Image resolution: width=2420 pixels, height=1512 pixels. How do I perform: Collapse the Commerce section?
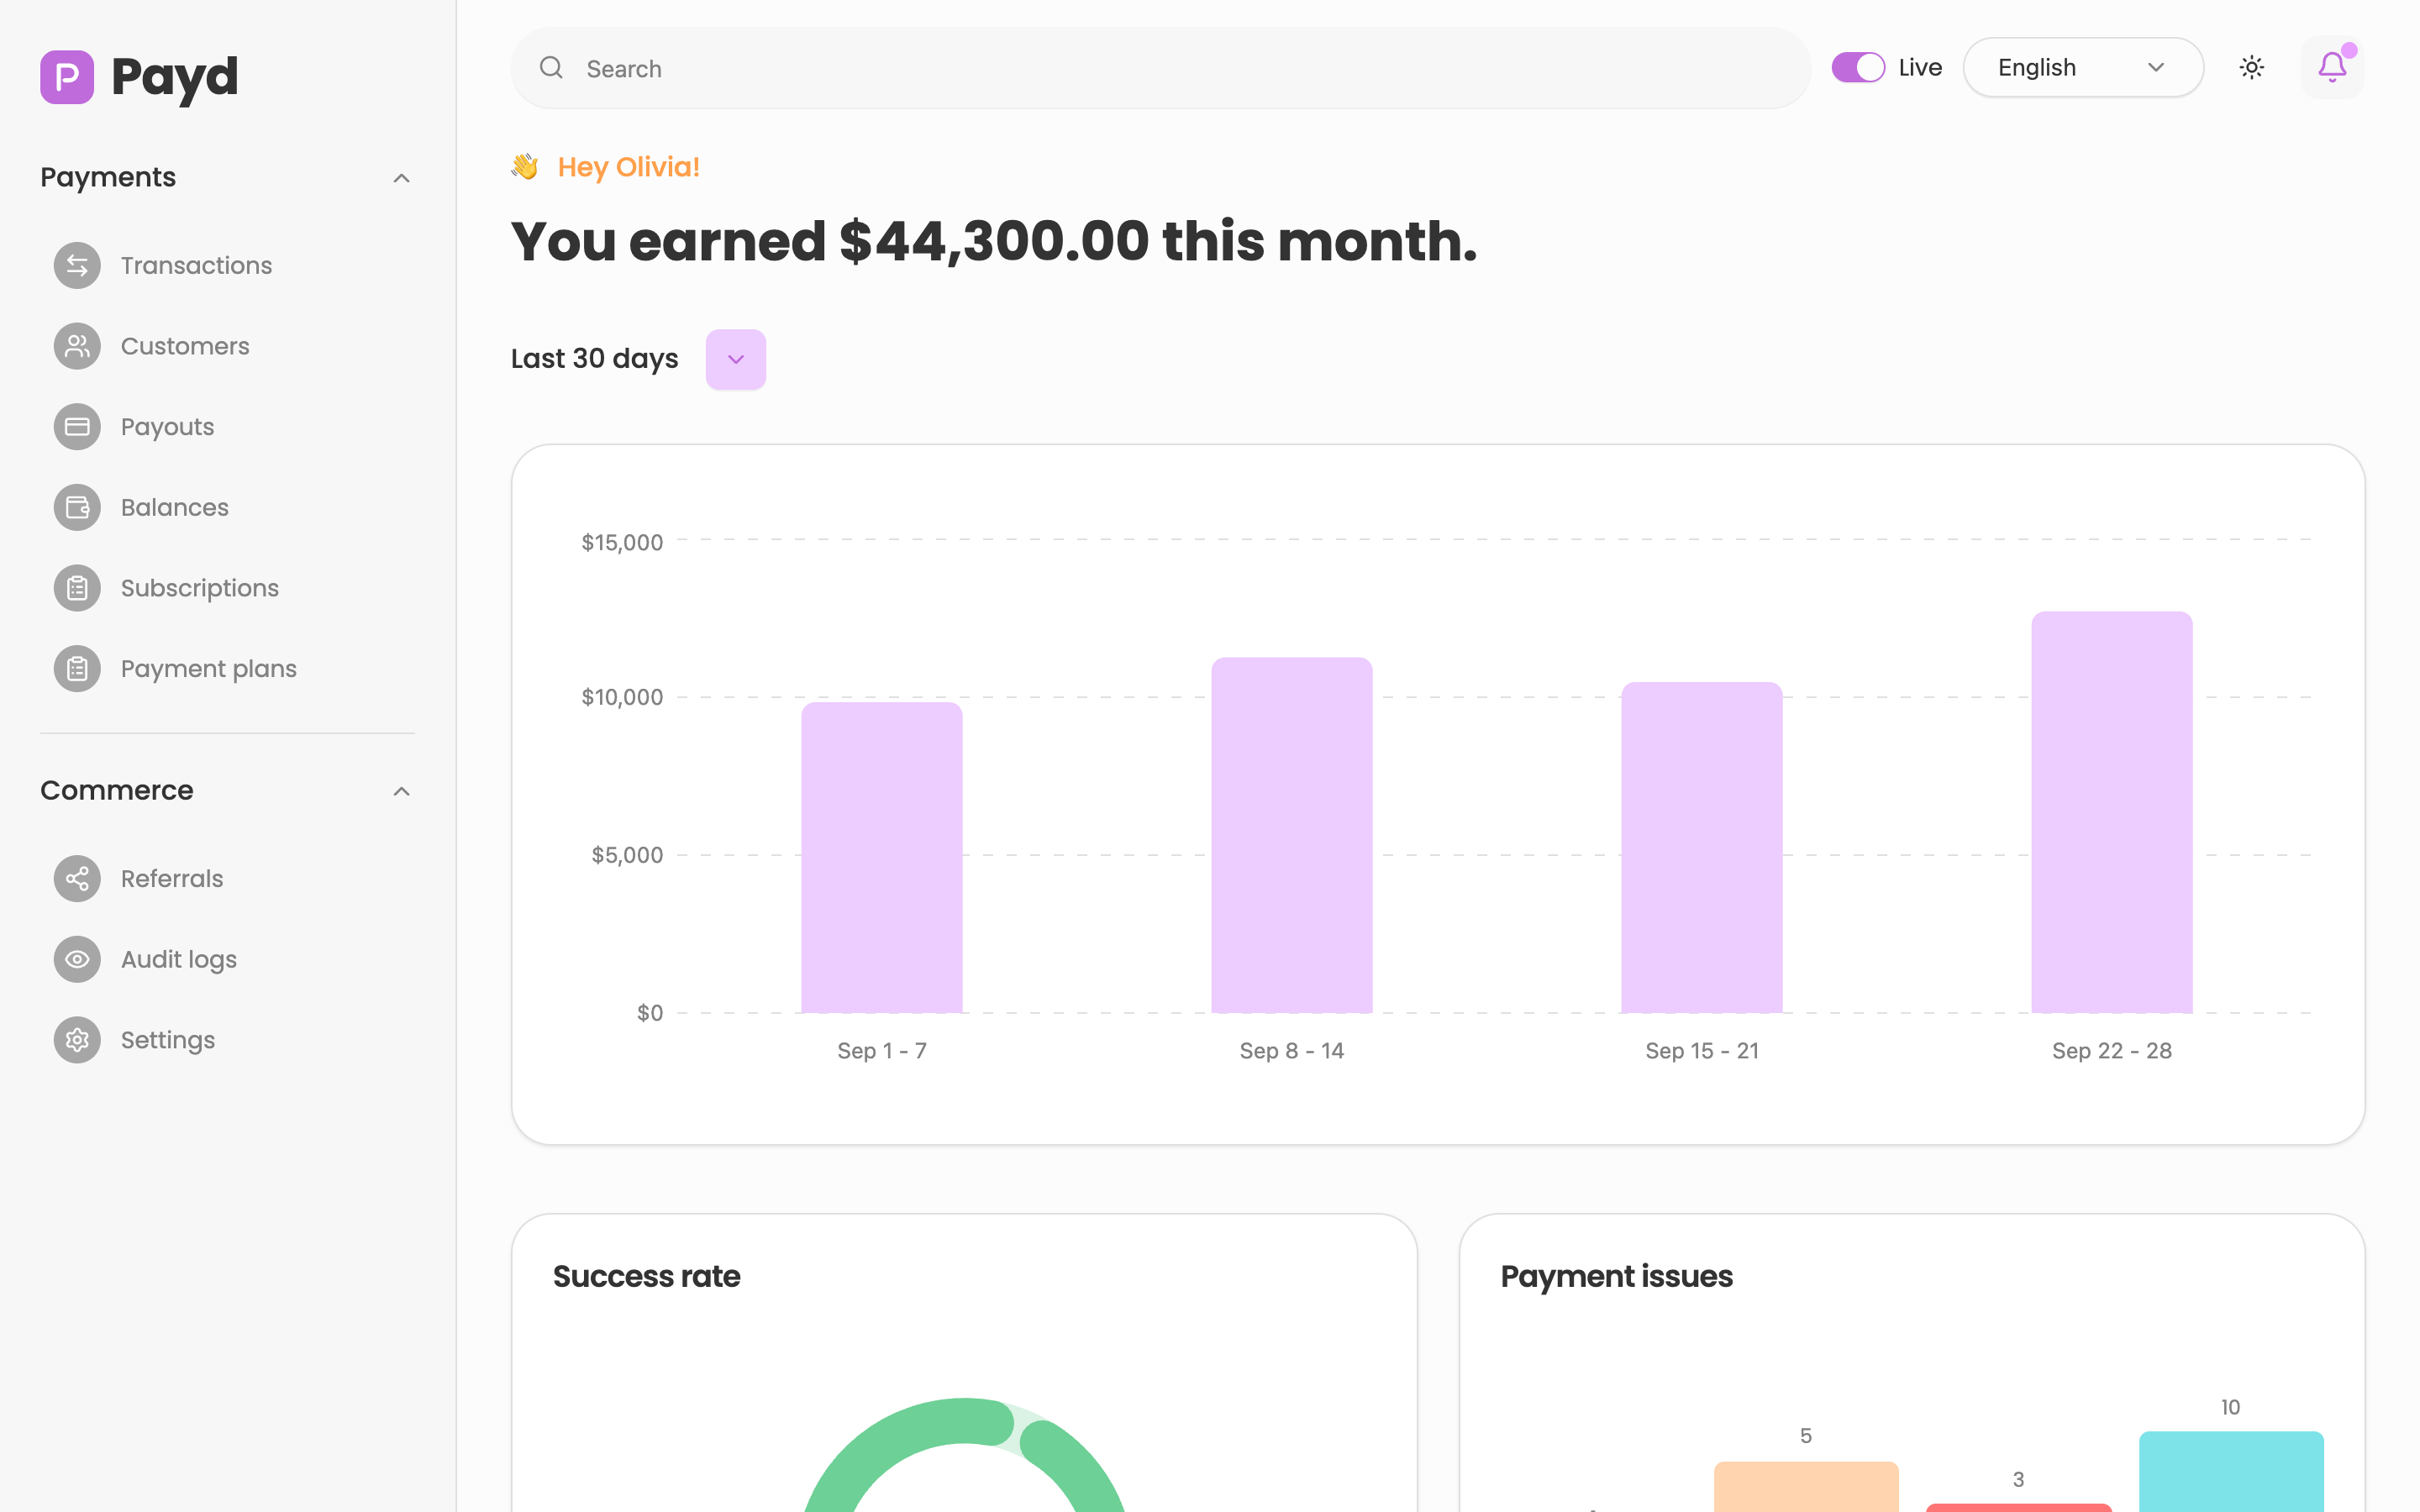pyautogui.click(x=401, y=792)
